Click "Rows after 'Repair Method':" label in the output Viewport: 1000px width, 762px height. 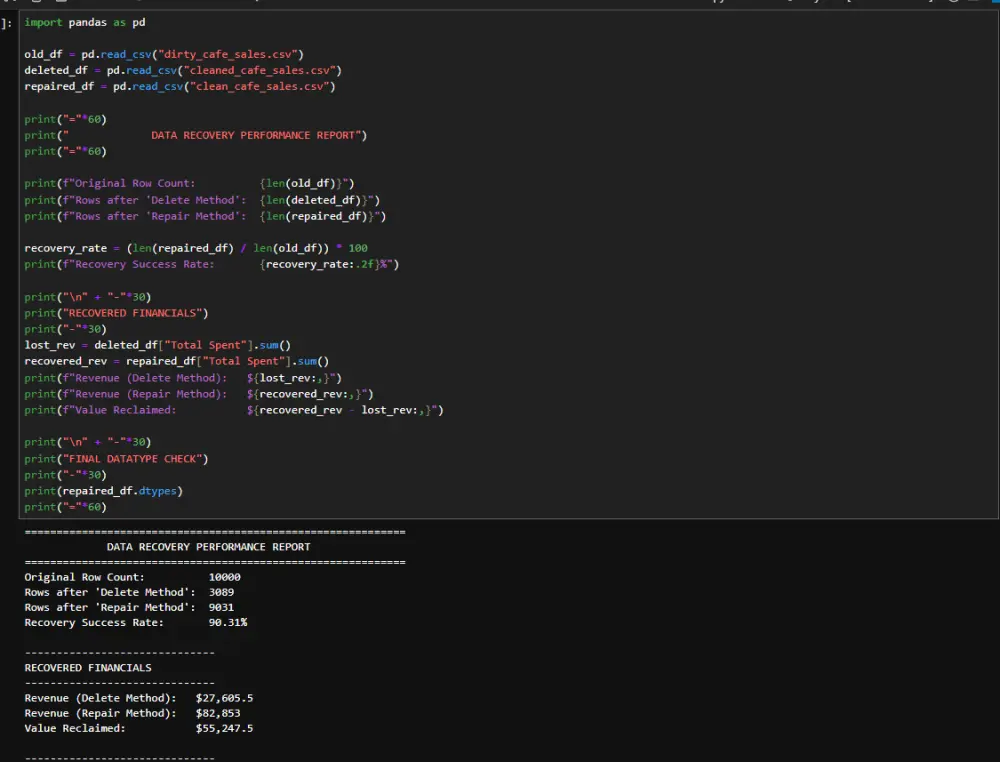pos(110,608)
